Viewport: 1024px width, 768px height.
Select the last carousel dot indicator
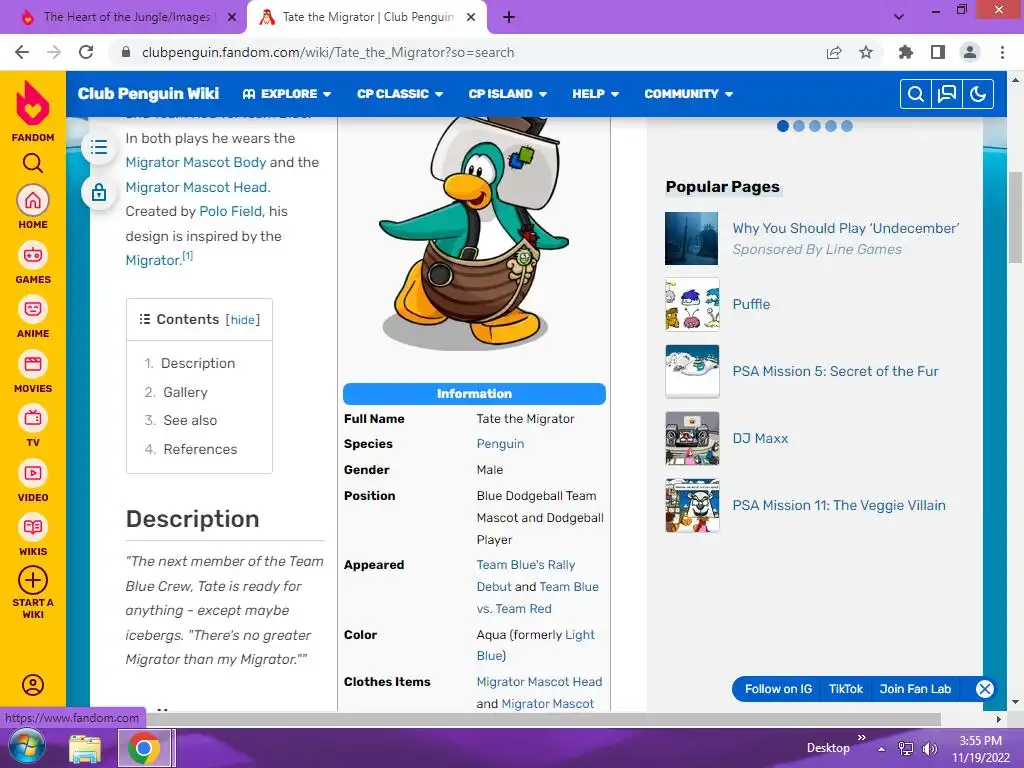847,126
